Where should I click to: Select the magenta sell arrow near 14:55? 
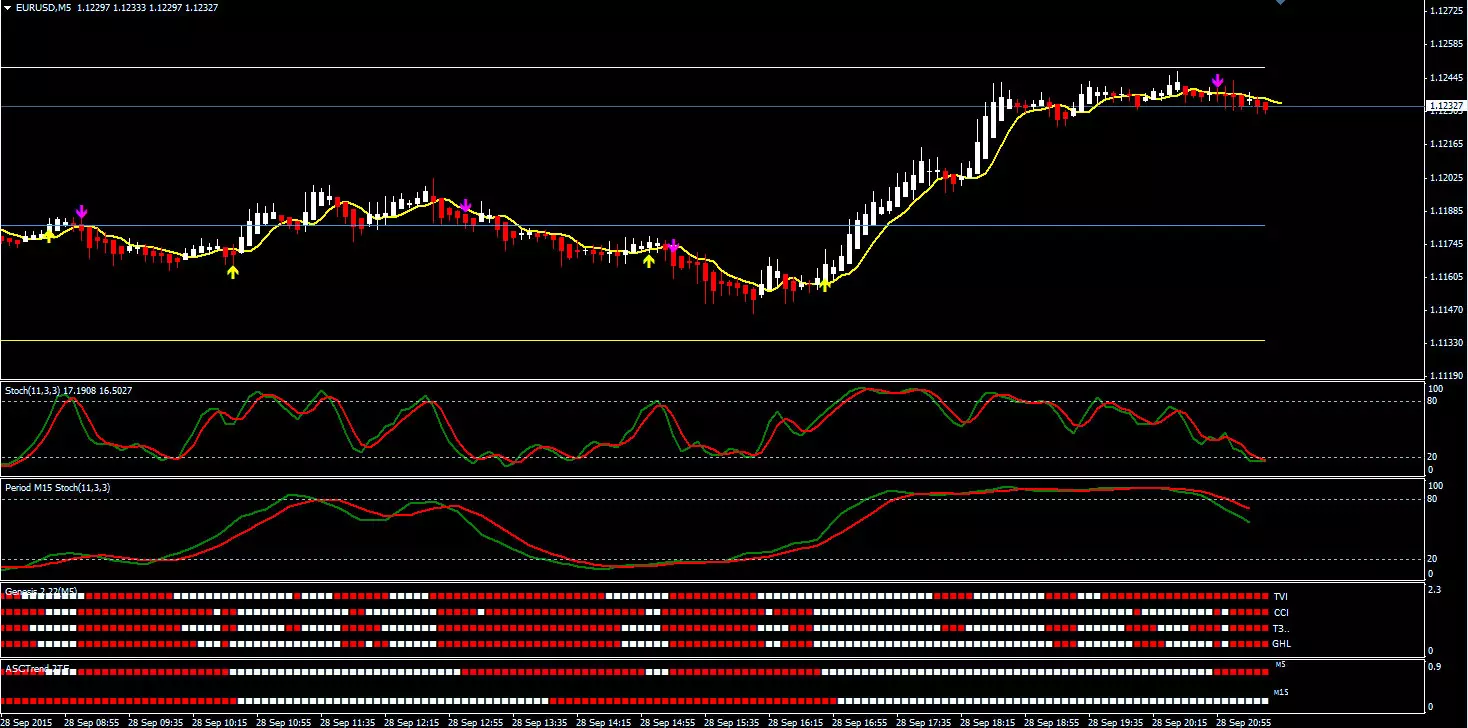point(673,245)
